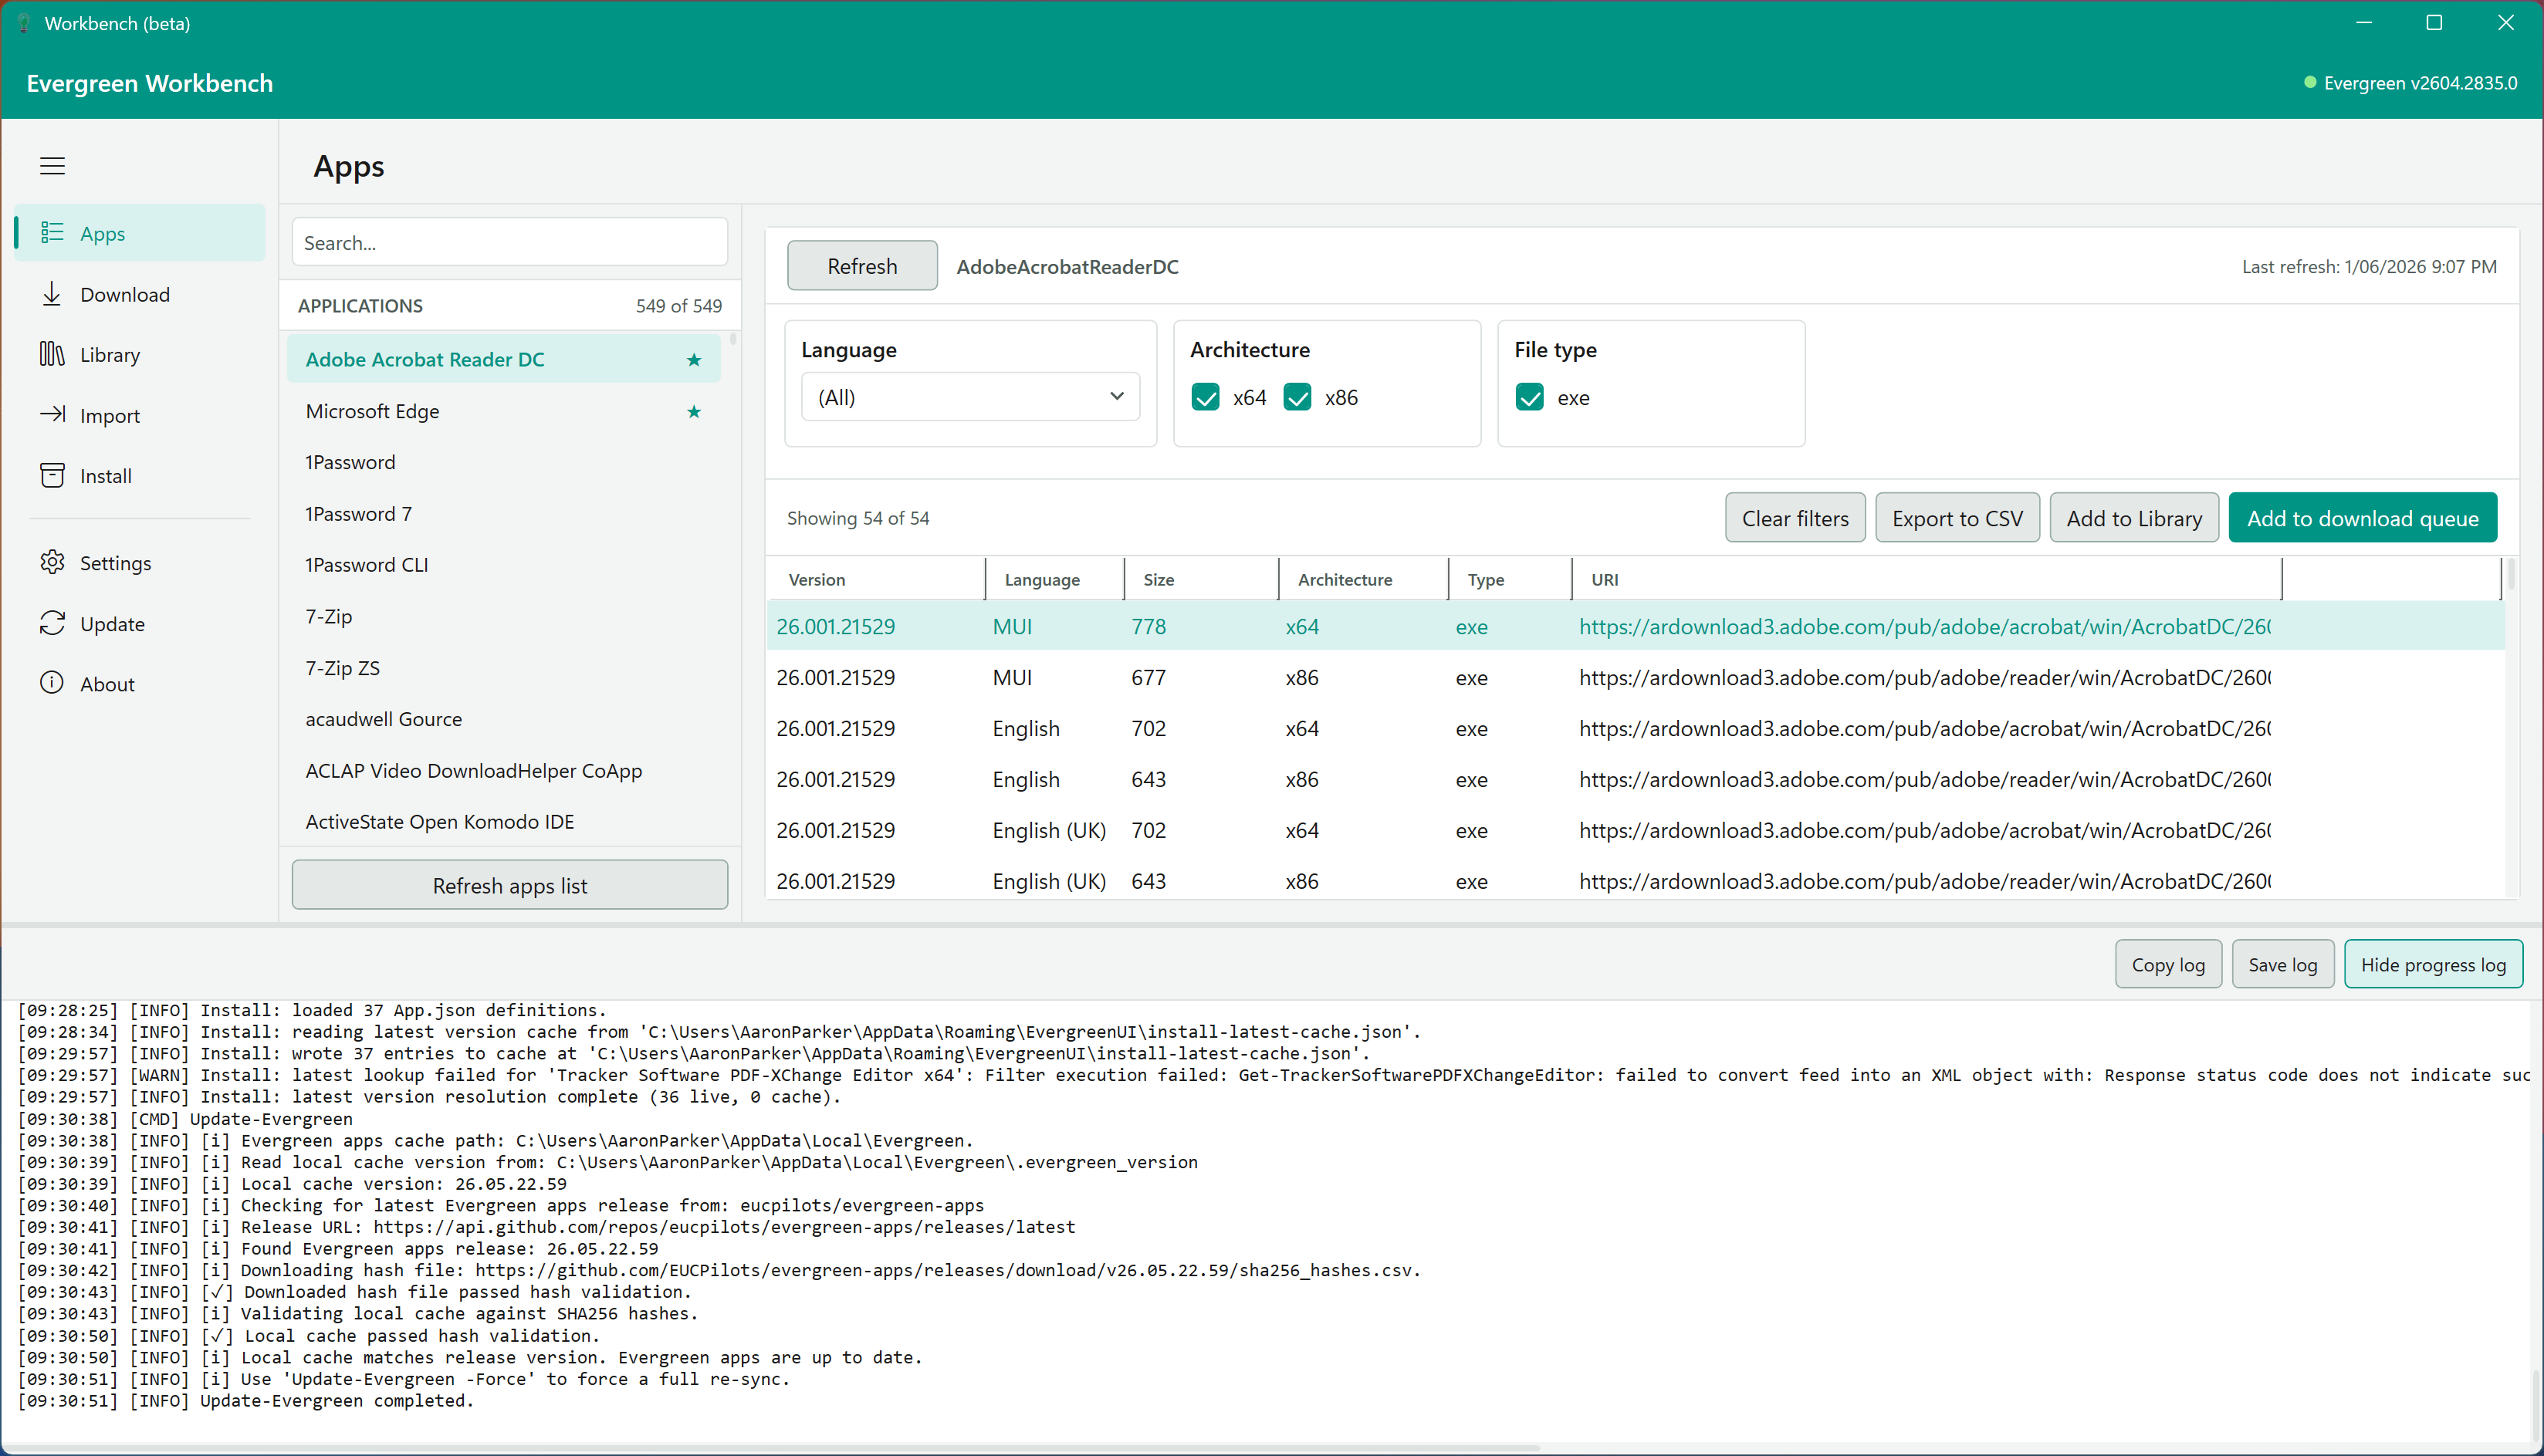Click the Settings gear icon
Image resolution: width=2544 pixels, height=1456 pixels.
(x=52, y=562)
